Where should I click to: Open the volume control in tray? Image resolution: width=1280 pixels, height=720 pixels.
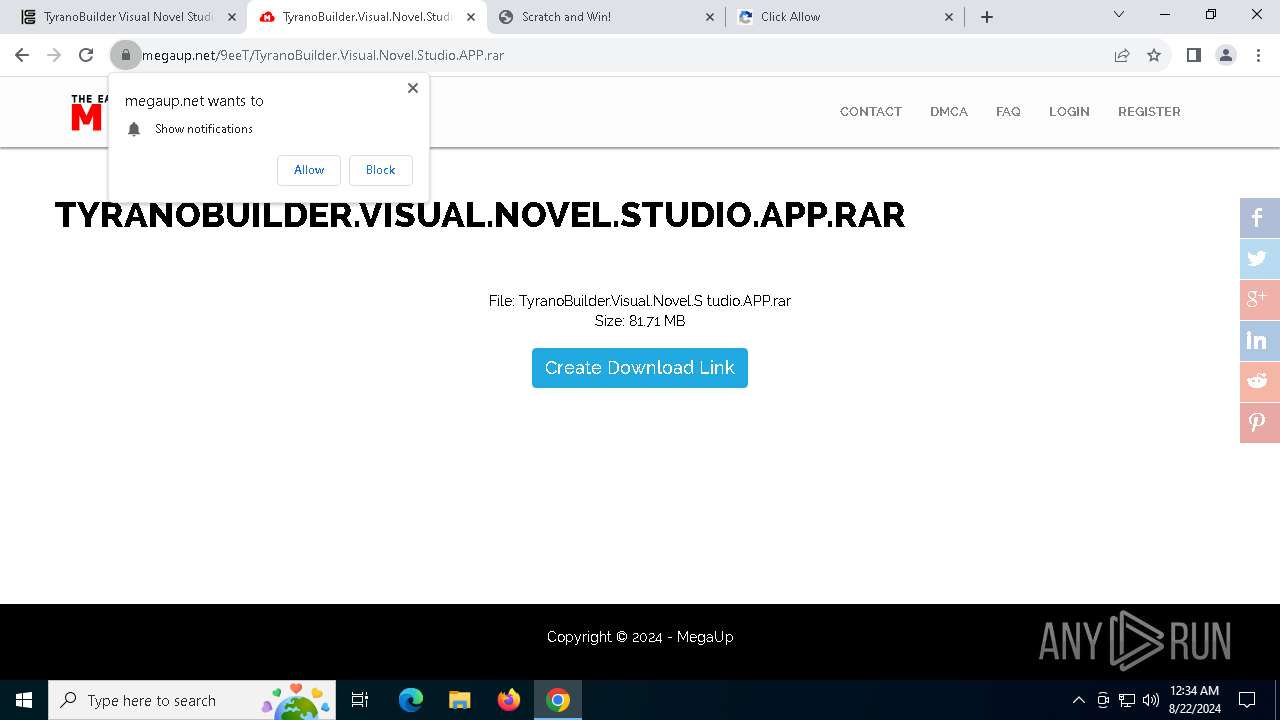pyautogui.click(x=1151, y=700)
